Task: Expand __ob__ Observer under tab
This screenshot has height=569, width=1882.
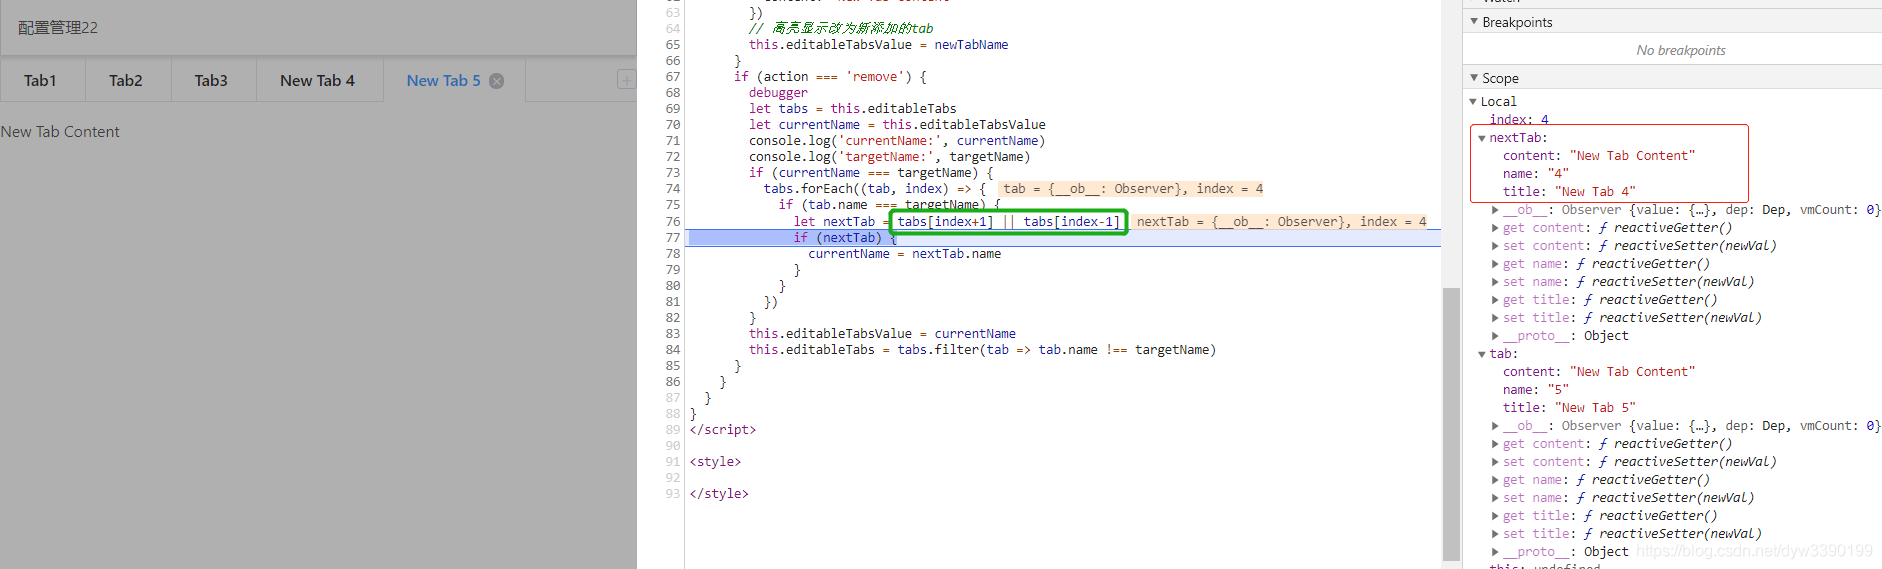Action: click(1495, 426)
